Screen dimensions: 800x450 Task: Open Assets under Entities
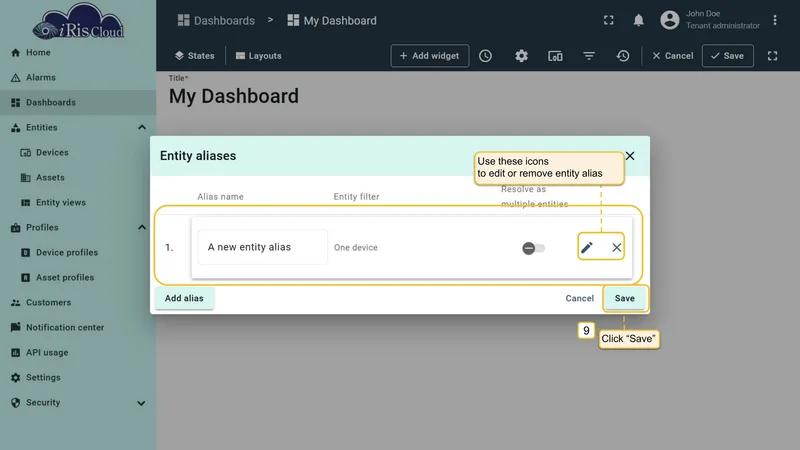[x=78, y=178]
